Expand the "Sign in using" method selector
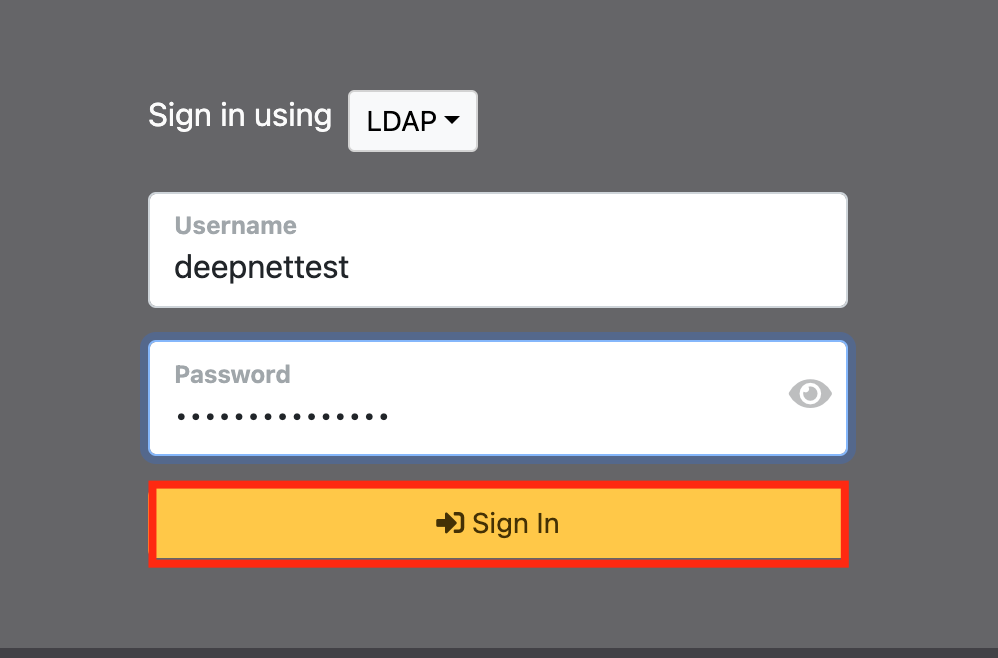 pyautogui.click(x=412, y=121)
